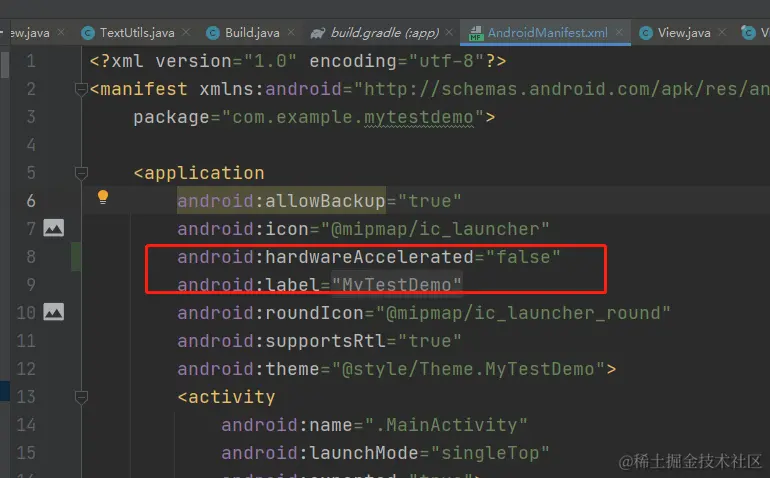Click the "false" value of hardwareAccelerated
770x478 pixels.
coord(522,256)
